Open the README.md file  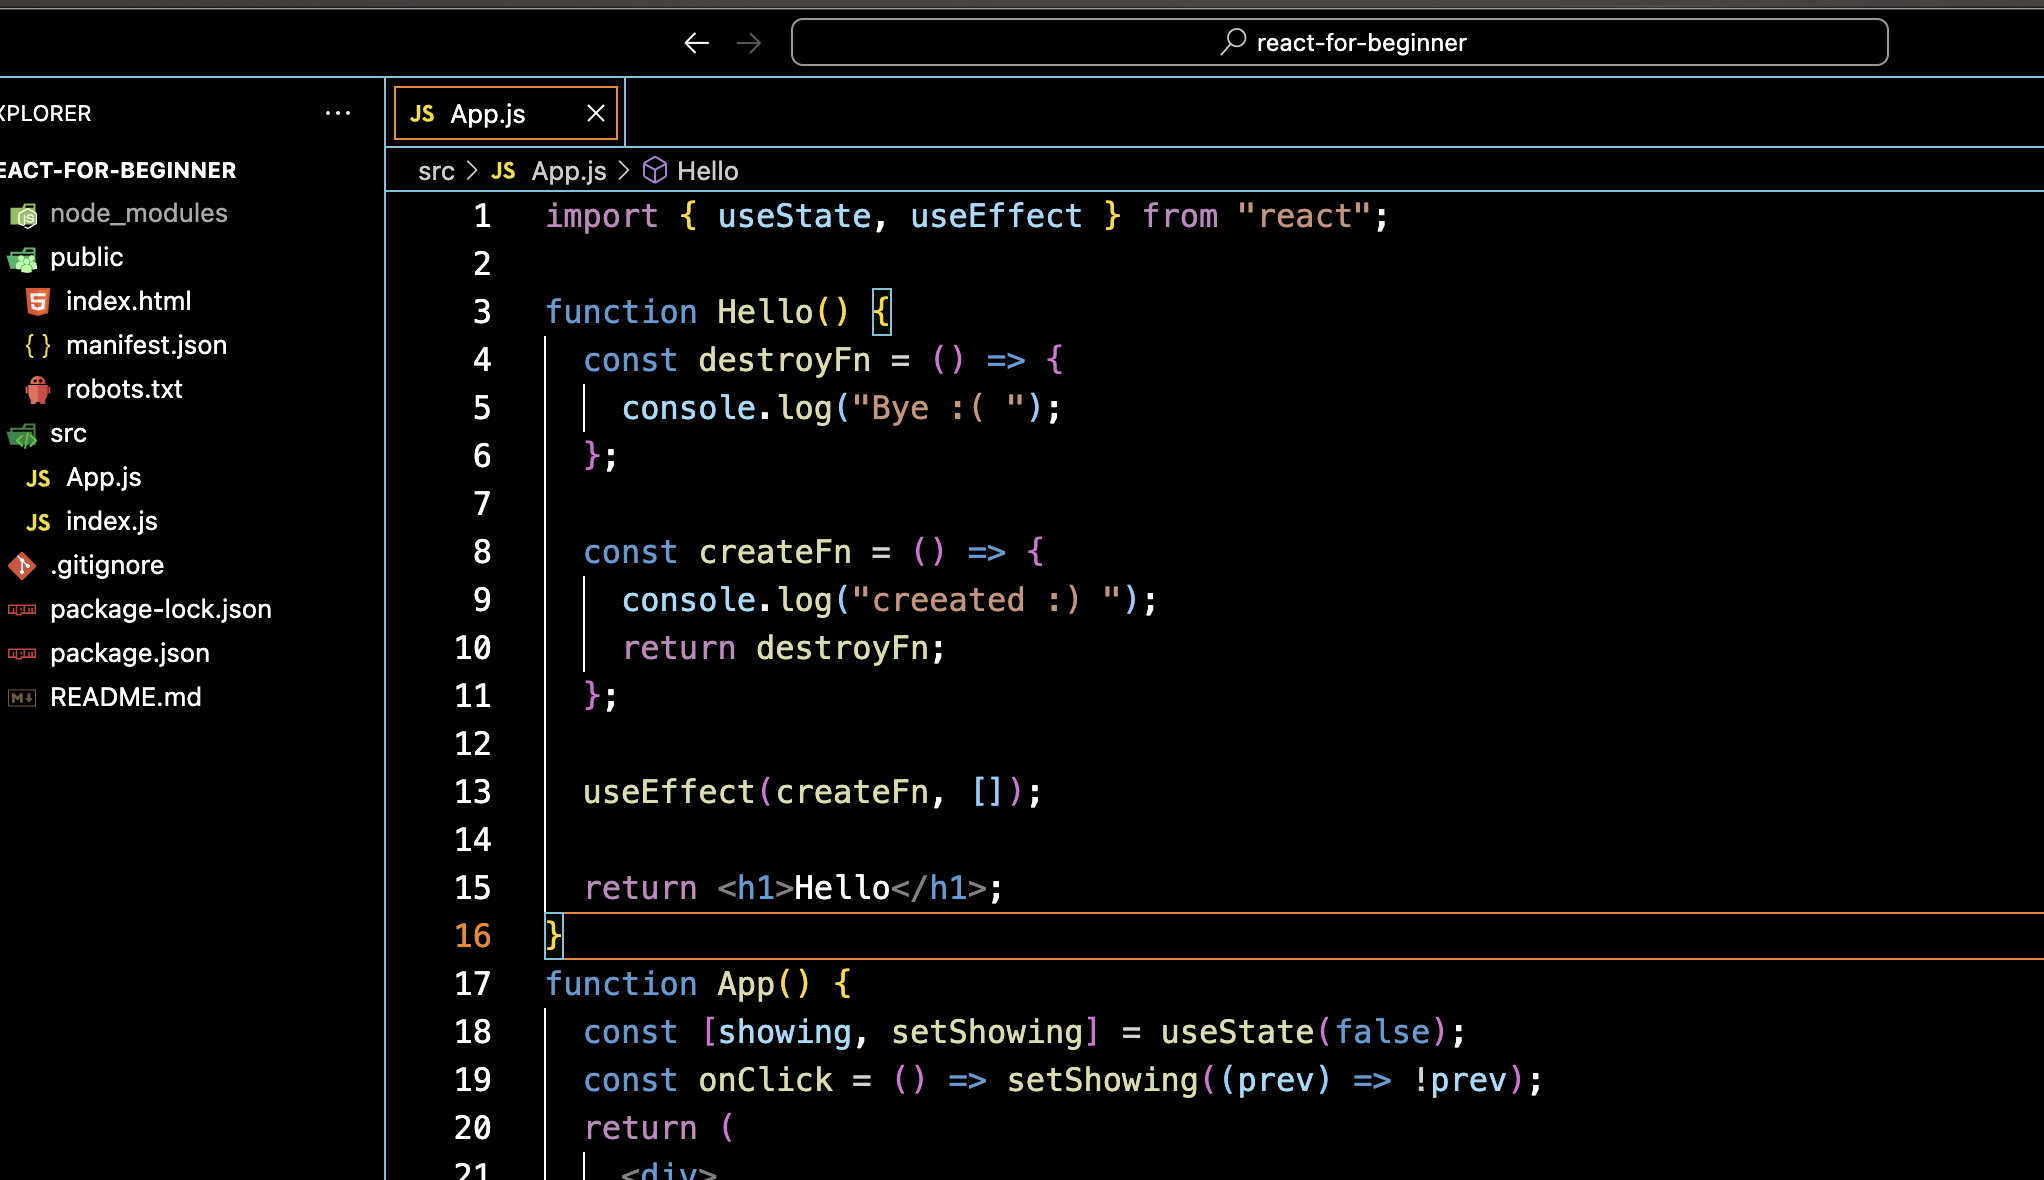coord(125,697)
